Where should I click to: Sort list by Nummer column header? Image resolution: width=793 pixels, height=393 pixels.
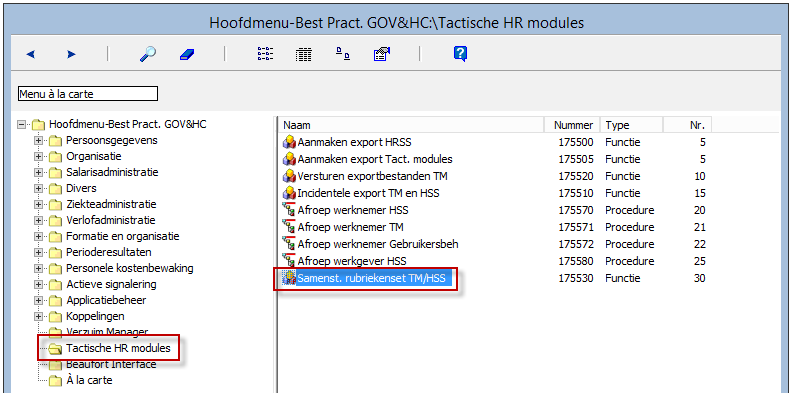[x=572, y=125]
